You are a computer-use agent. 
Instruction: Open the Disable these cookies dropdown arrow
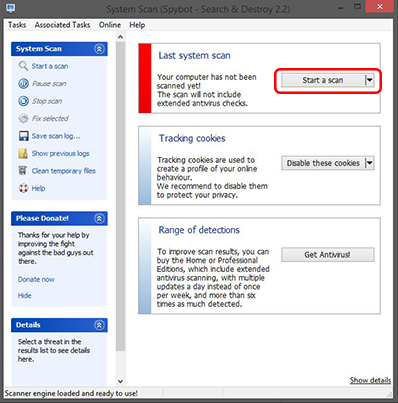369,163
